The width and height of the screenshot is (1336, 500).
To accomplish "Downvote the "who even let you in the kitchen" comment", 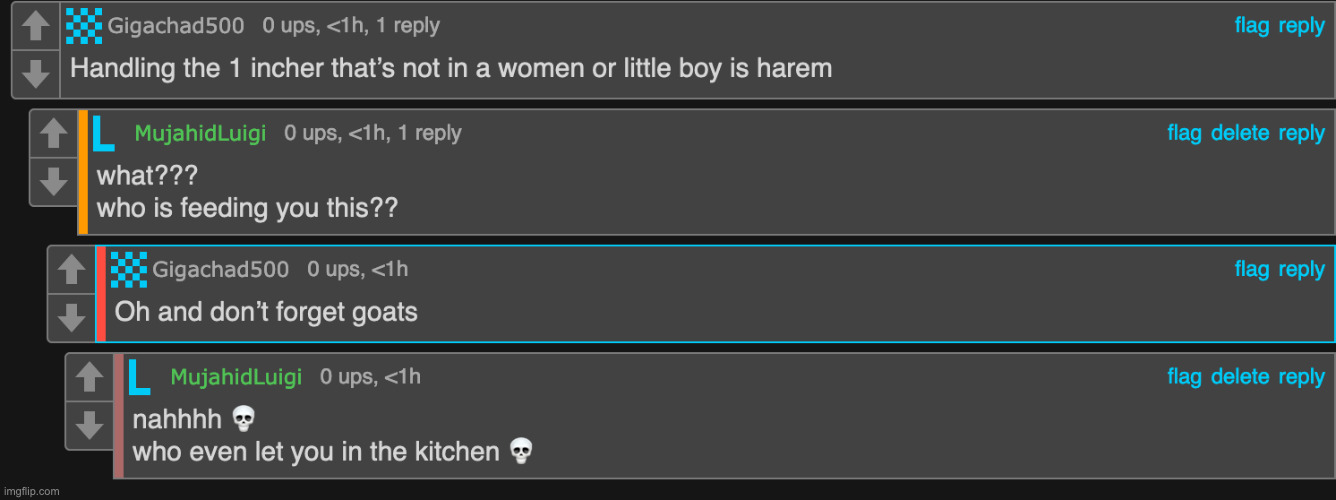I will (x=90, y=425).
